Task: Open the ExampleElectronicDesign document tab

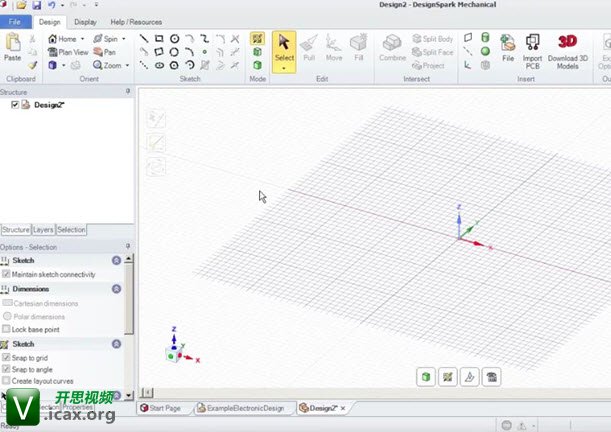Action: tap(242, 408)
